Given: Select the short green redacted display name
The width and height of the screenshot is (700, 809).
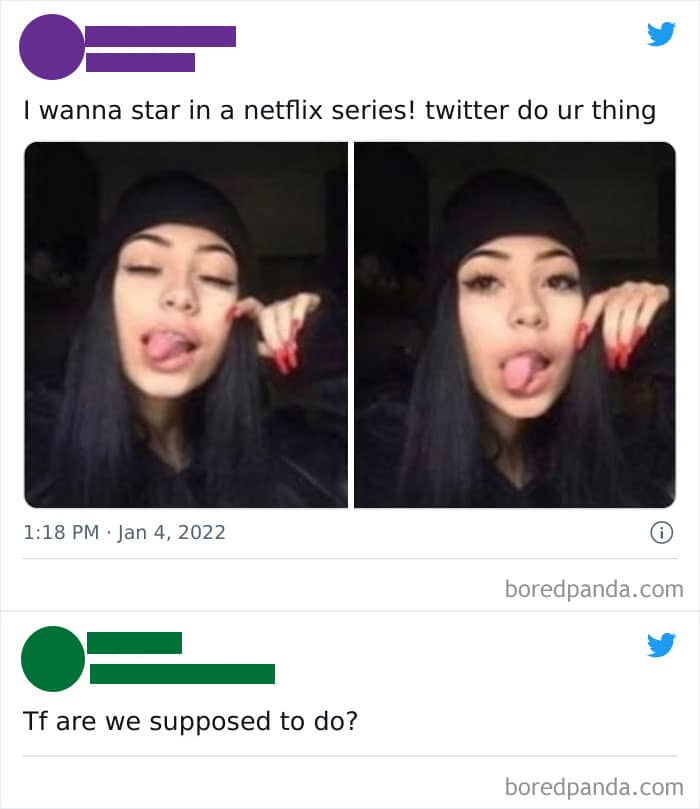Looking at the screenshot, I should click(x=135, y=643).
